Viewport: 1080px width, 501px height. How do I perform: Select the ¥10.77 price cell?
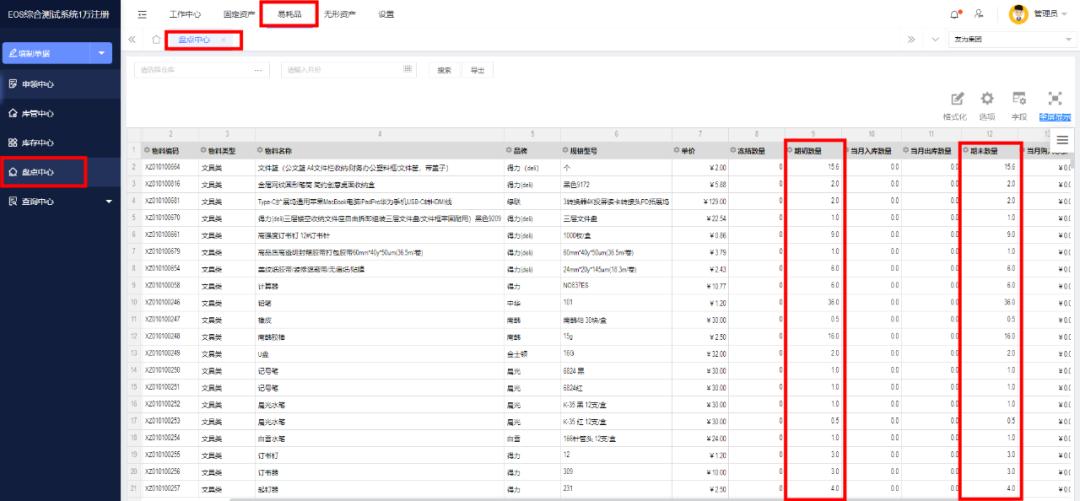pyautogui.click(x=699, y=285)
